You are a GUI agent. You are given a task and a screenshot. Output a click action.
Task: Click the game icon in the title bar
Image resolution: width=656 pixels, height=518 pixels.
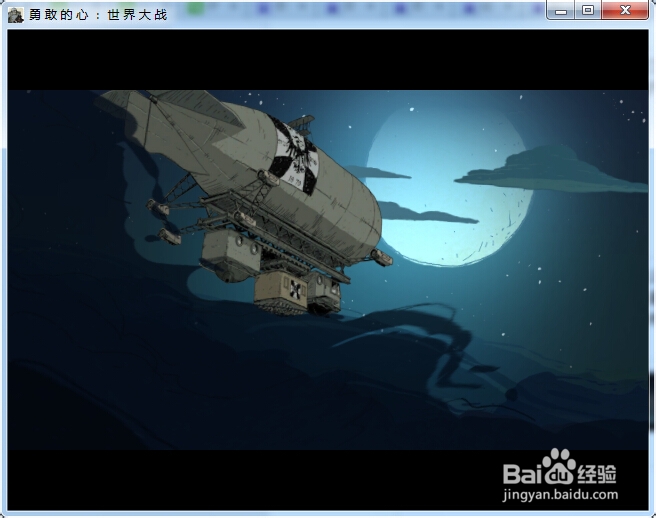click(x=15, y=15)
